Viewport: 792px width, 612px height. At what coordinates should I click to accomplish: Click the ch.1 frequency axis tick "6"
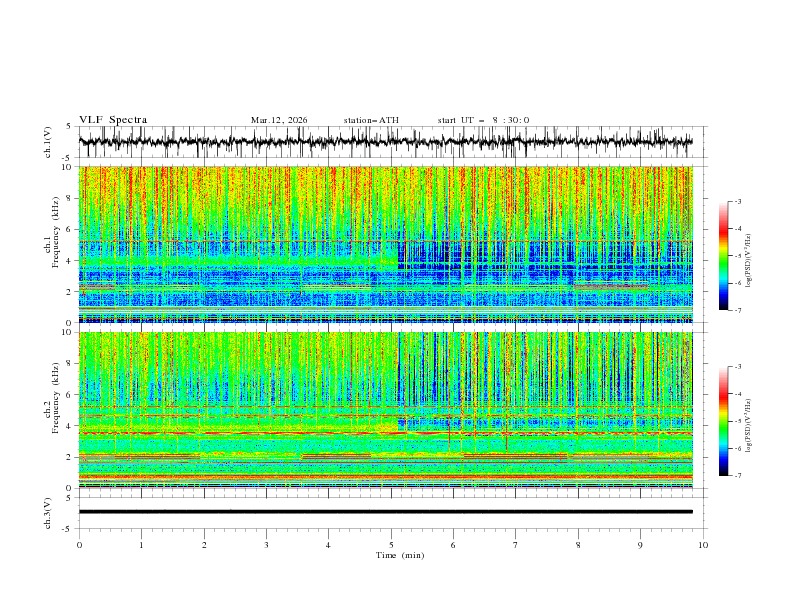click(x=70, y=230)
